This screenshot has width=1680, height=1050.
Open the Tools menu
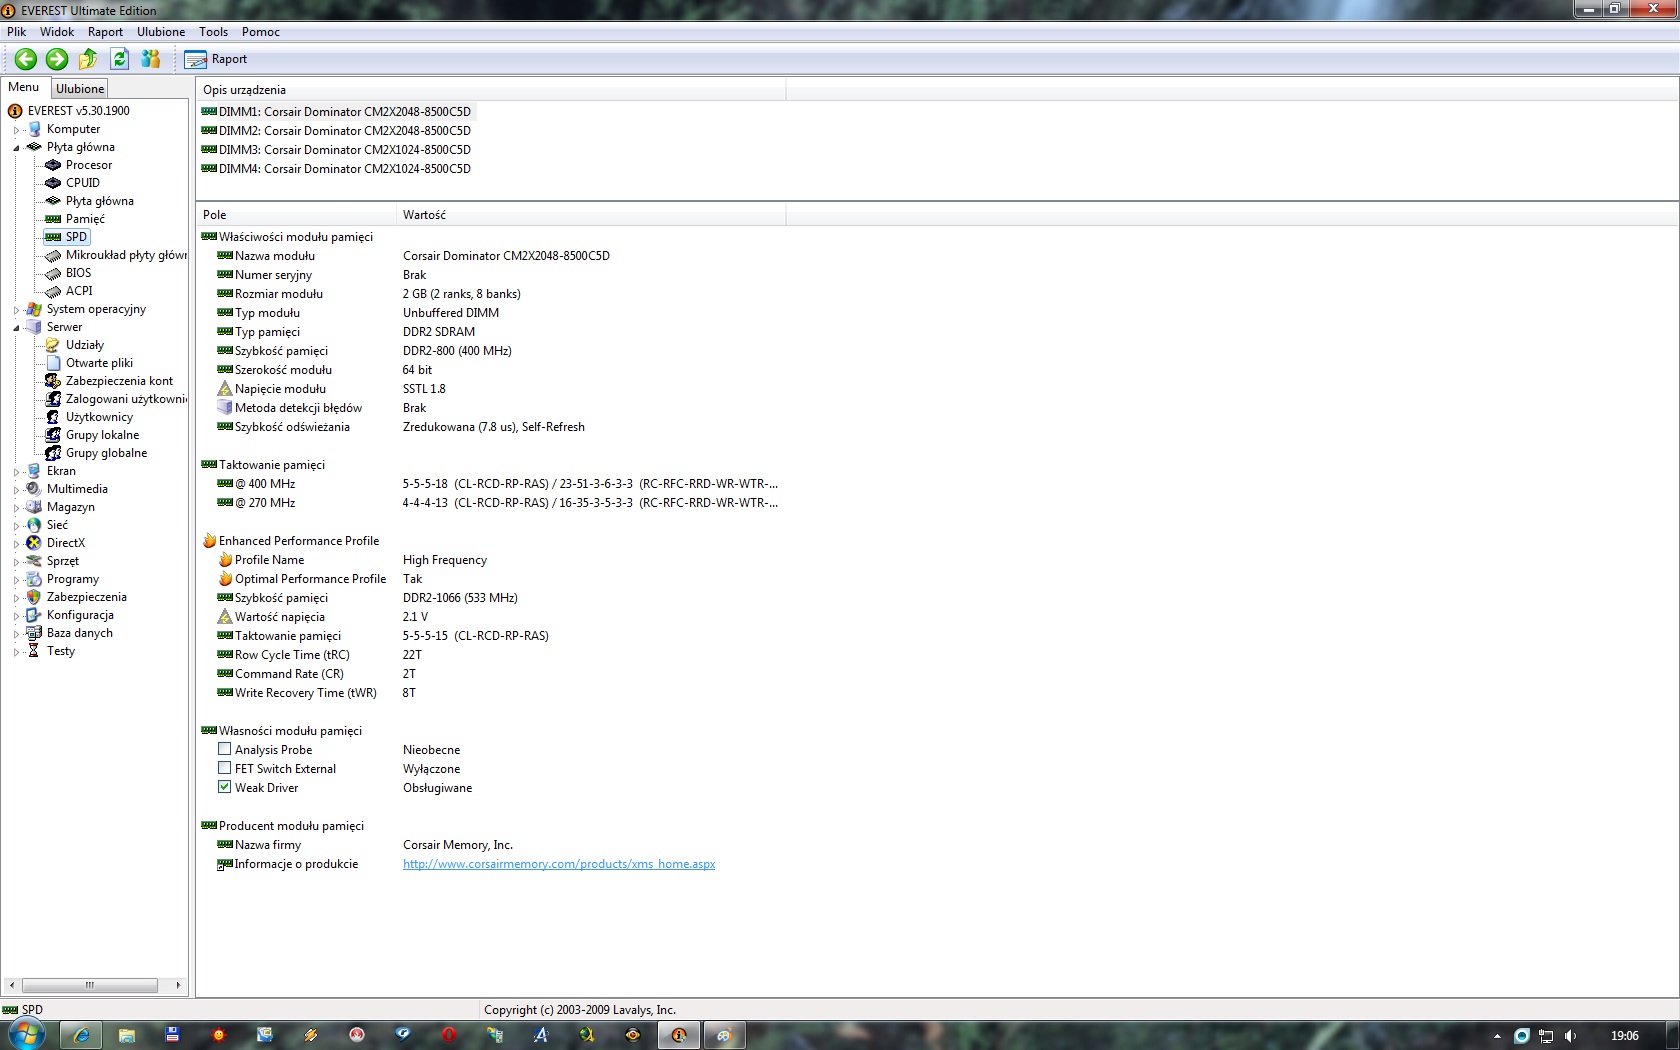click(x=213, y=32)
